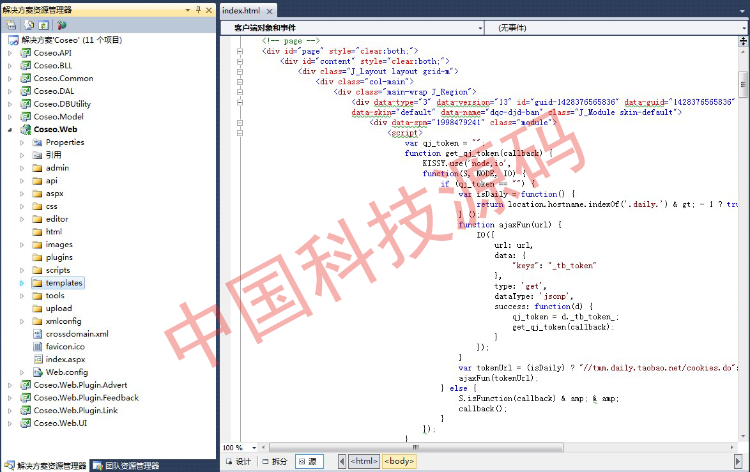Click the Coseo.Common project icon

(x=26, y=78)
